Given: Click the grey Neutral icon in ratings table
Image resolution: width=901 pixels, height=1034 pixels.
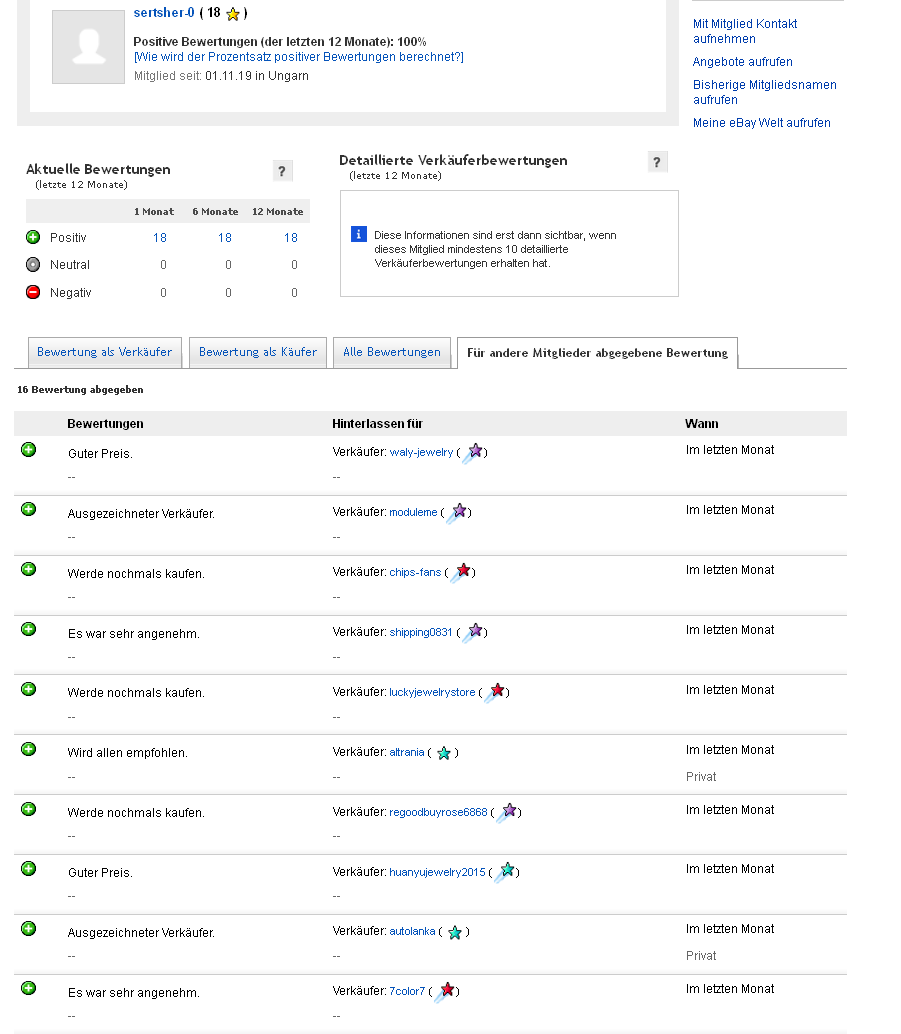Looking at the screenshot, I should click(33, 264).
